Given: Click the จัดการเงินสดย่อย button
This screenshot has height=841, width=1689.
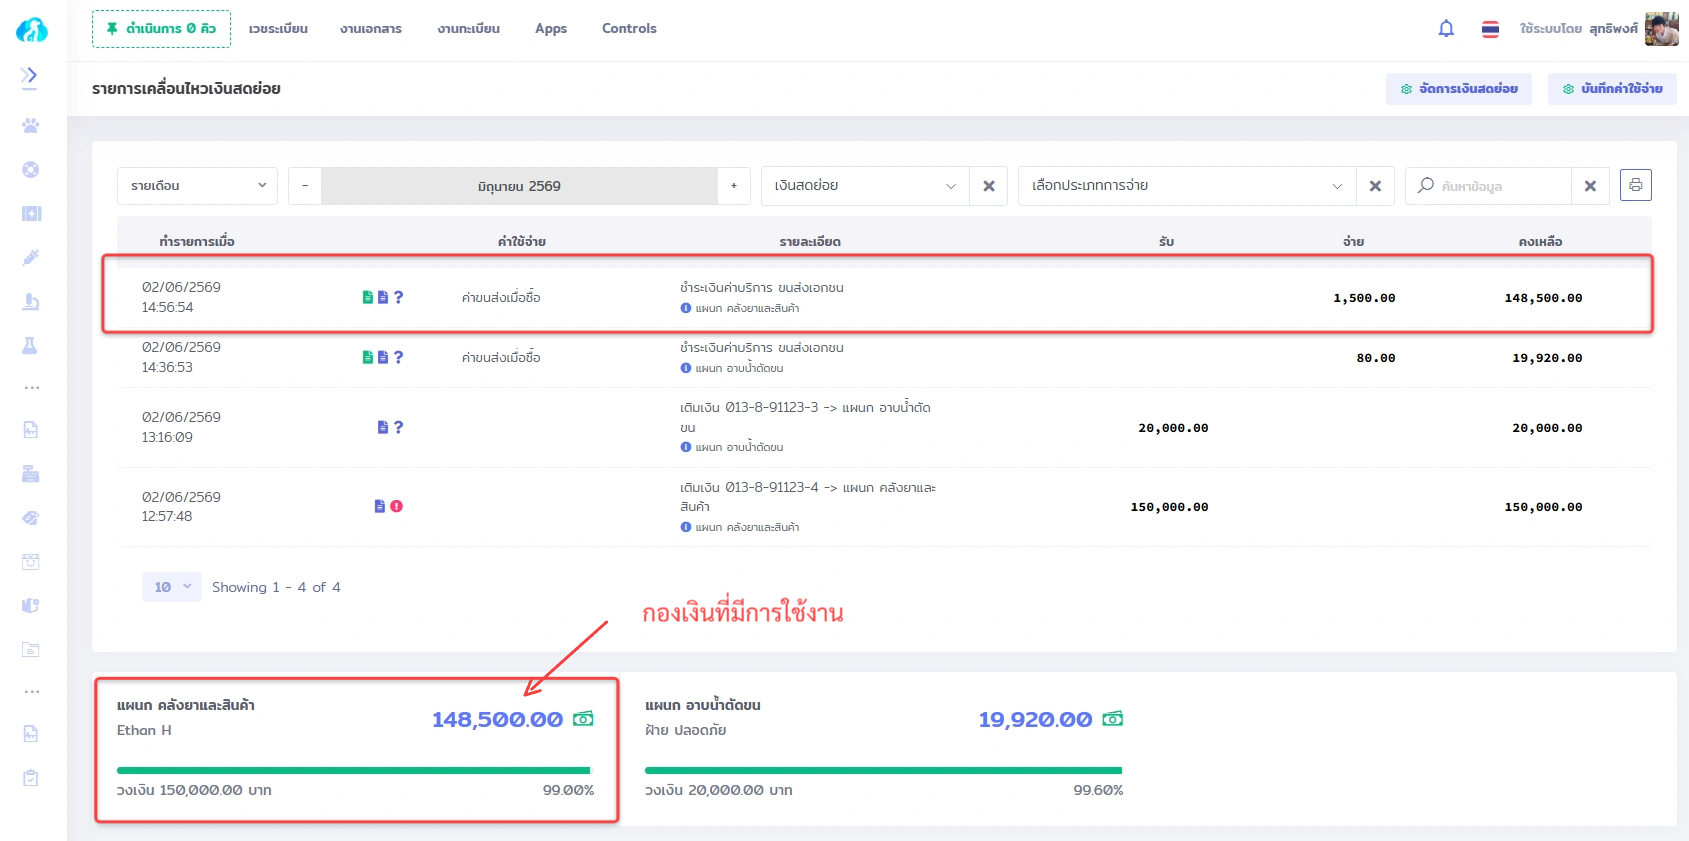Looking at the screenshot, I should (1459, 89).
